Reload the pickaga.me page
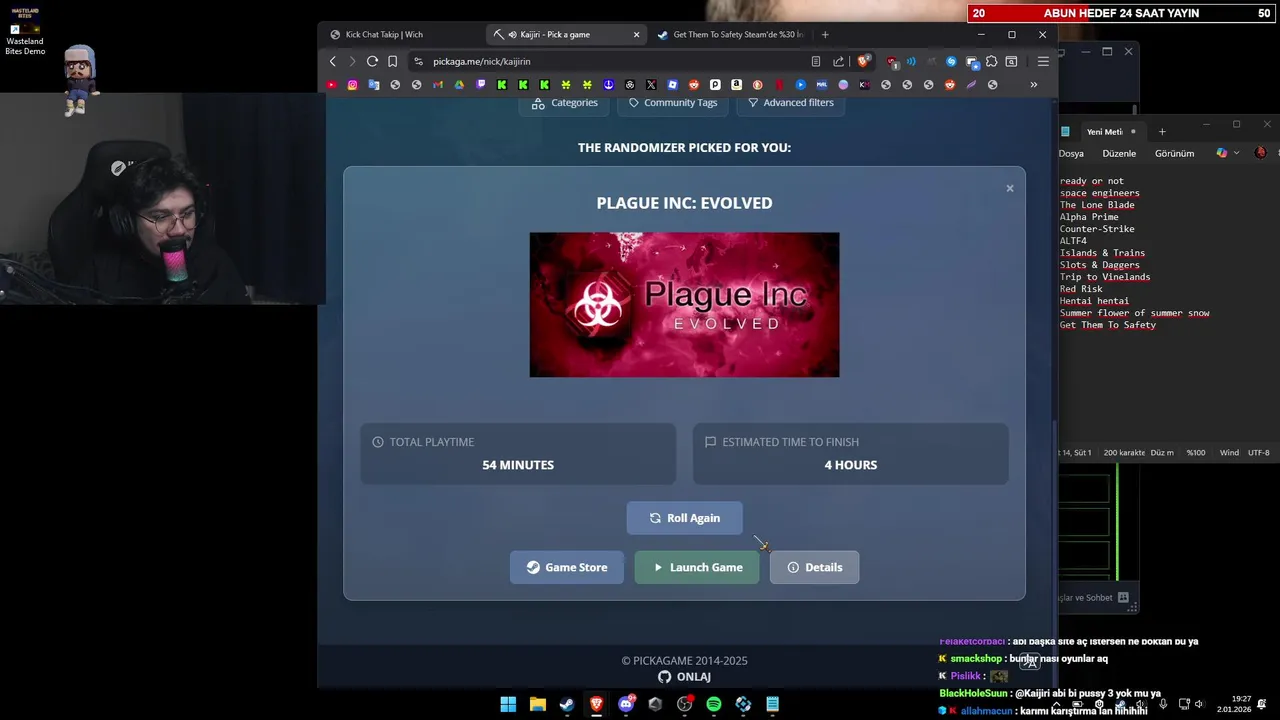This screenshot has width=1280, height=720. coord(372,61)
